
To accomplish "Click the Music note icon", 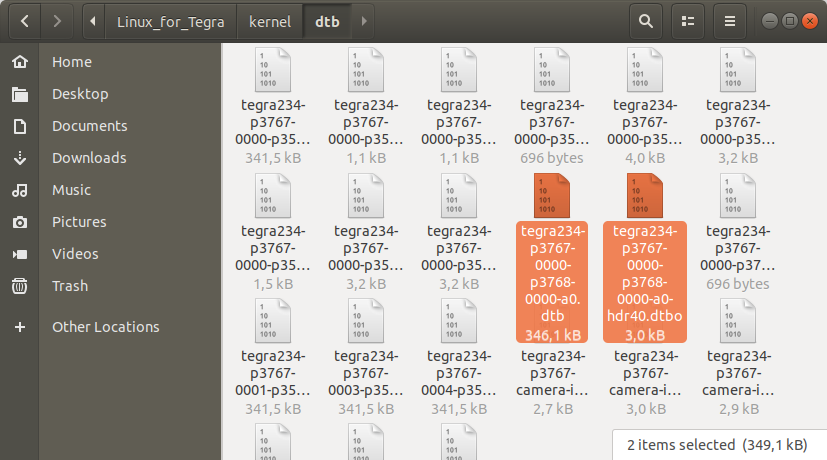I will [x=20, y=190].
